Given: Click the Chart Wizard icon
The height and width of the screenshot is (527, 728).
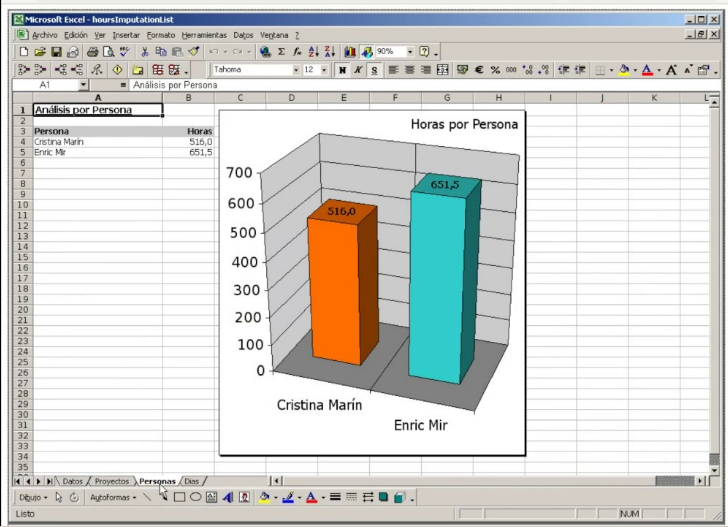Looking at the screenshot, I should point(349,52).
